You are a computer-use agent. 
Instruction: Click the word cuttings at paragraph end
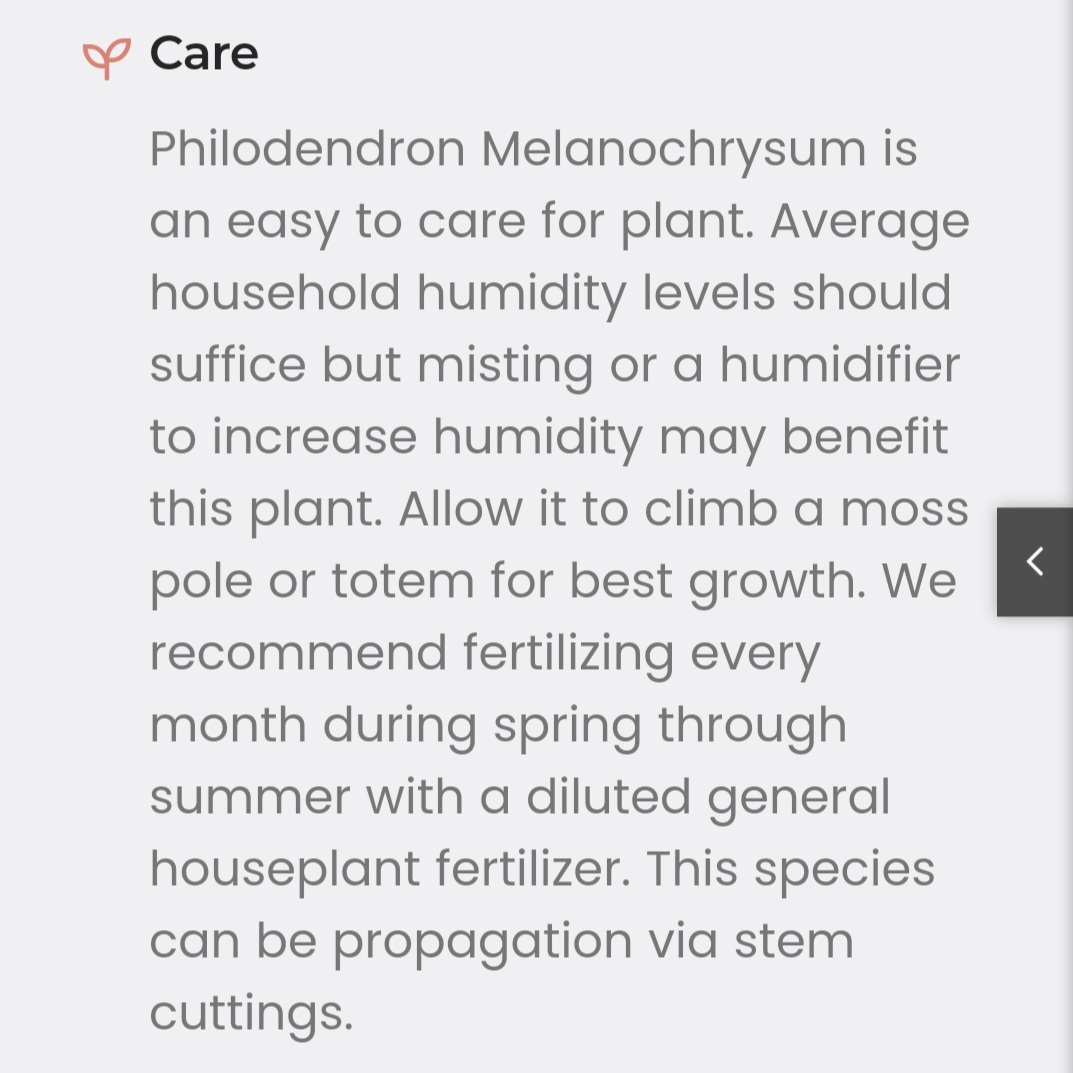(251, 1013)
